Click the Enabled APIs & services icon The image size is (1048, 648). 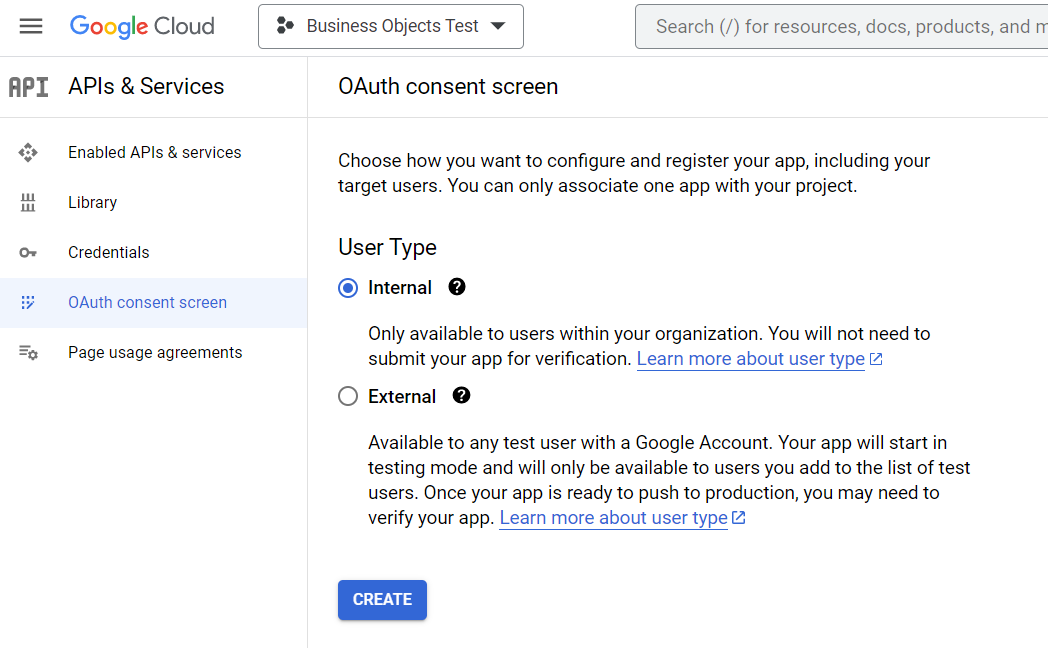tap(28, 153)
